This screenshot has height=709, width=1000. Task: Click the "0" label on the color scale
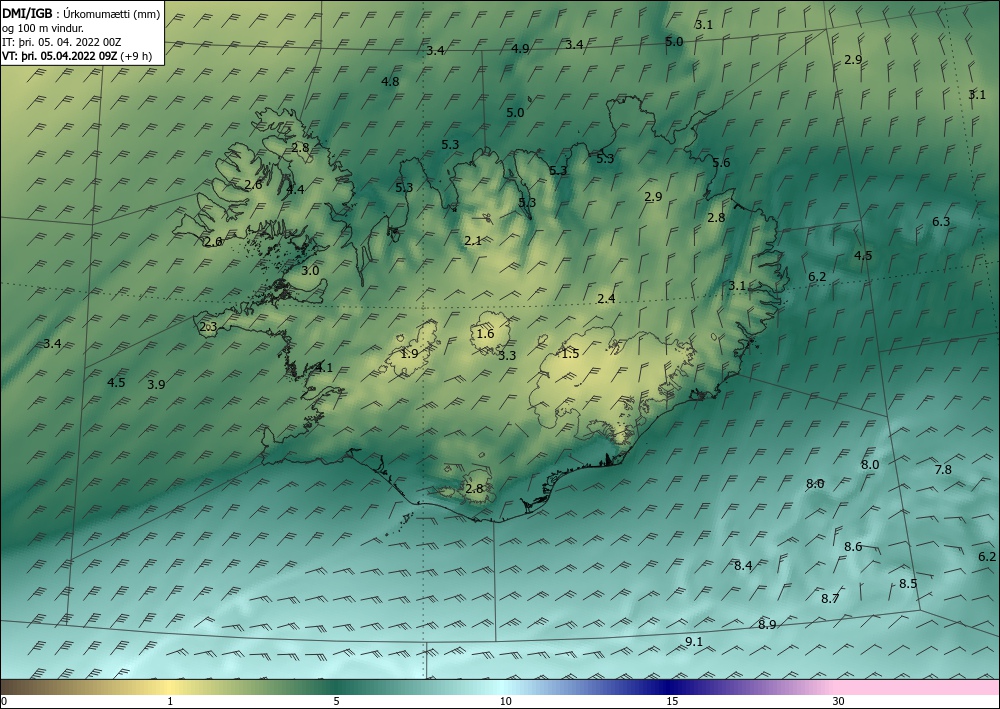4,701
